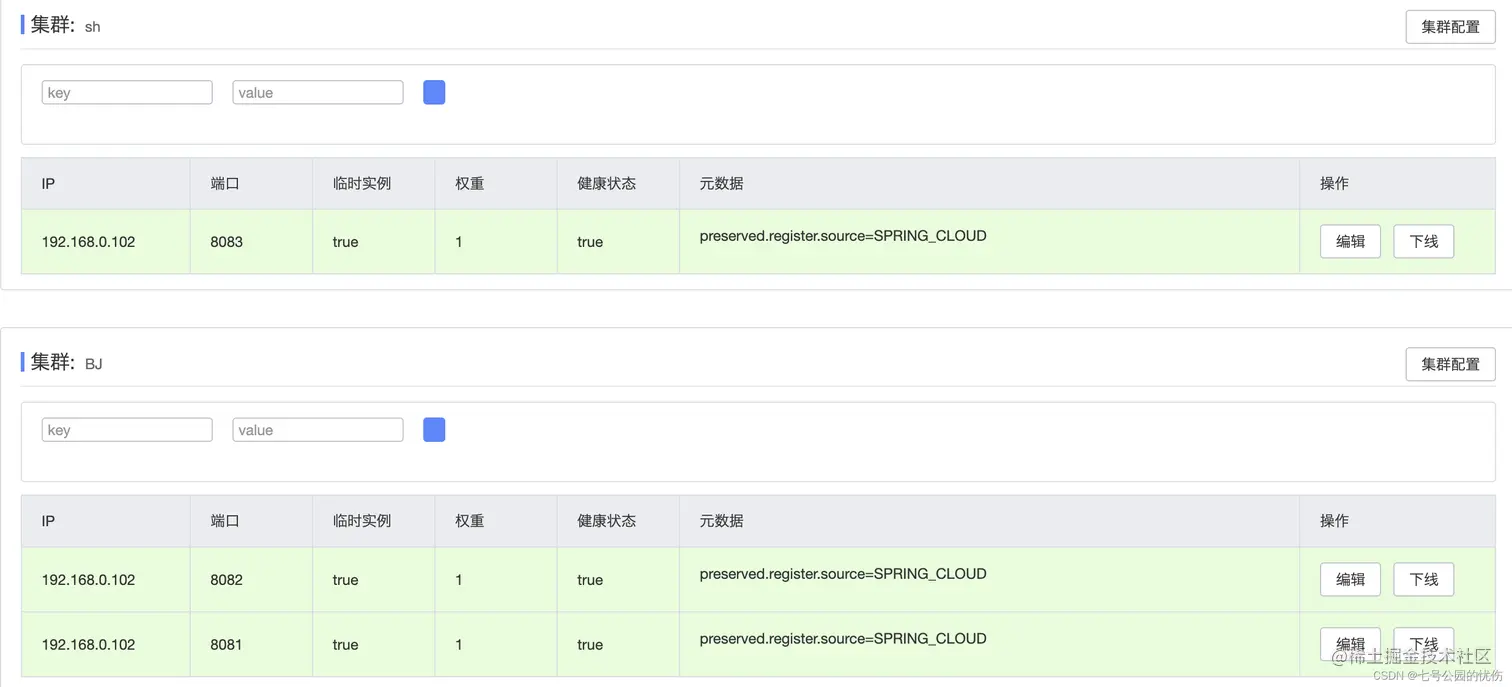The image size is (1512, 687).
Task: Click 编辑 for the port 8081 instance
Action: click(x=1350, y=644)
